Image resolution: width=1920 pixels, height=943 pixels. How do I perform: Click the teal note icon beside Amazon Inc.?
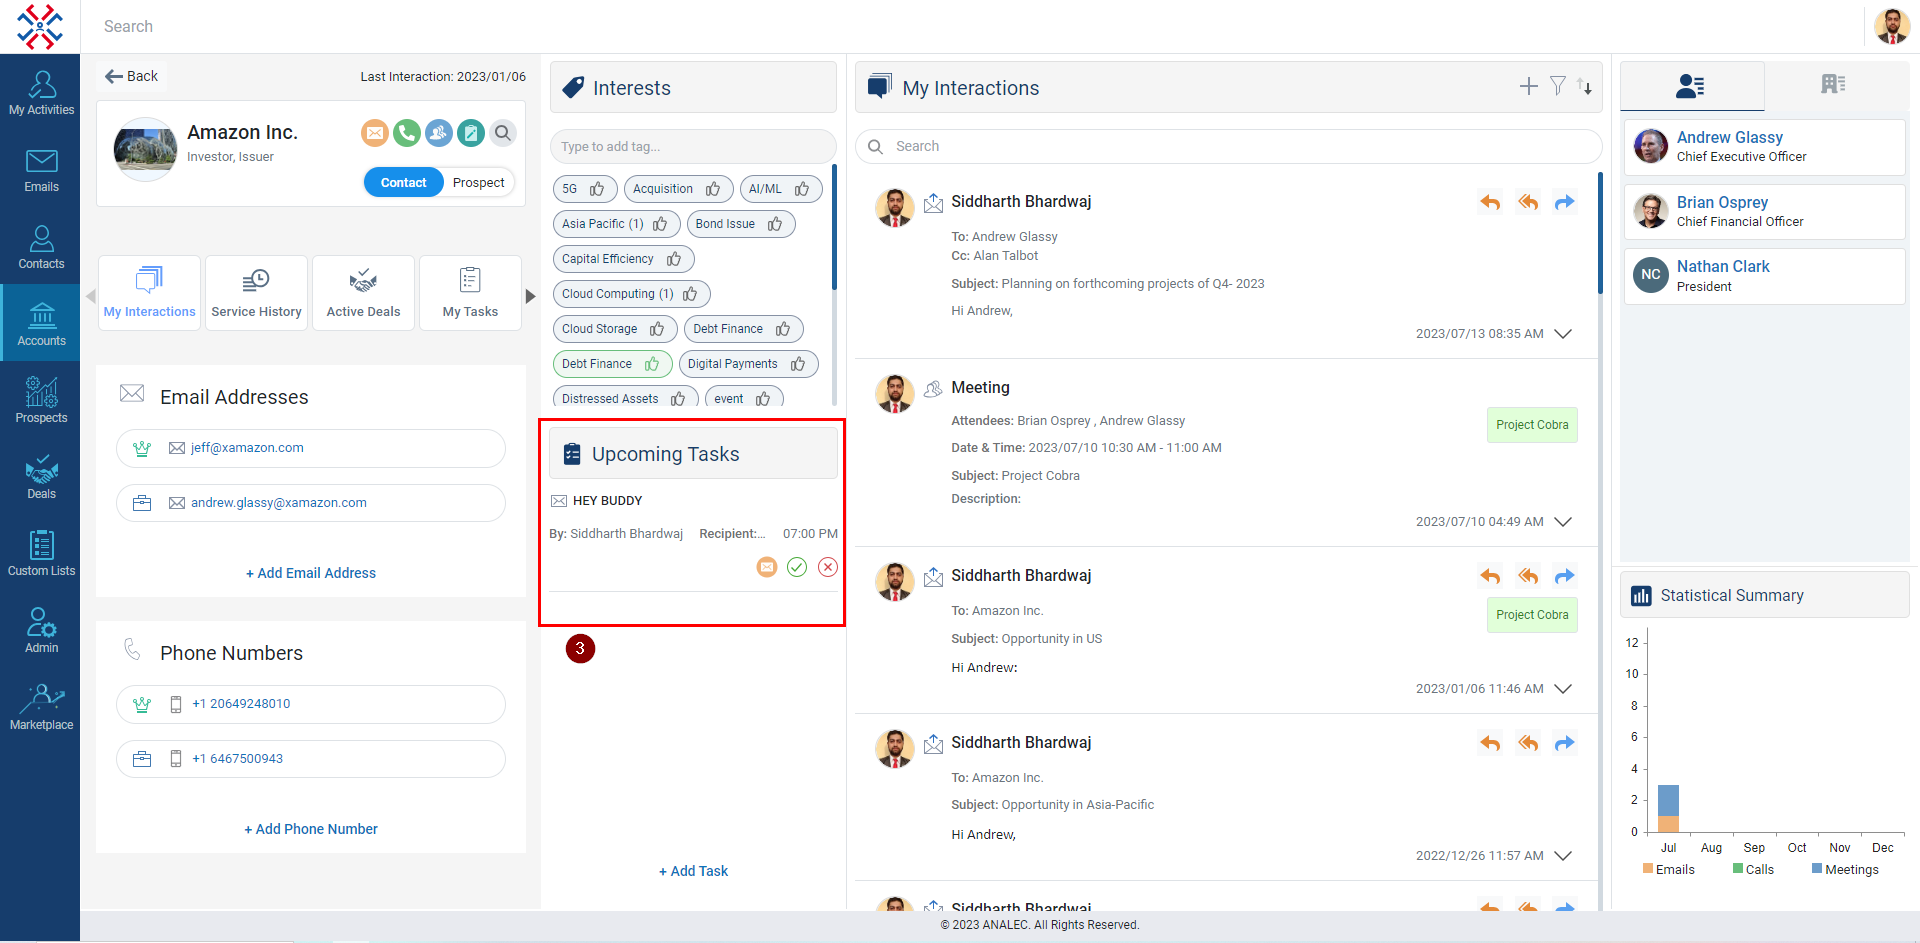[x=471, y=132]
